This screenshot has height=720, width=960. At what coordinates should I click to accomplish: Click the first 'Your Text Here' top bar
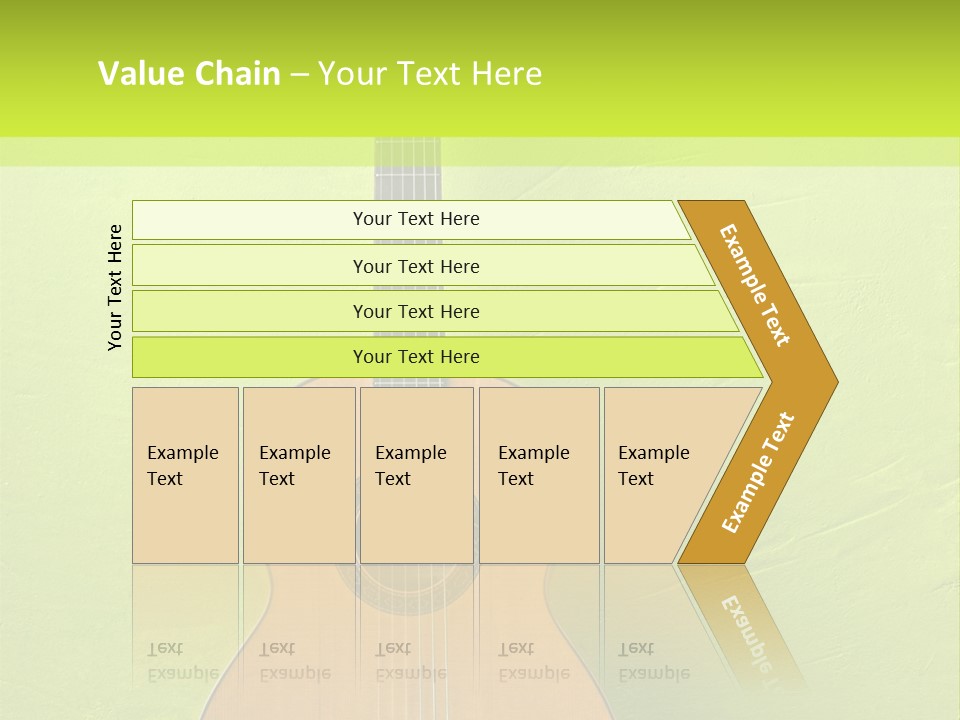(x=411, y=220)
